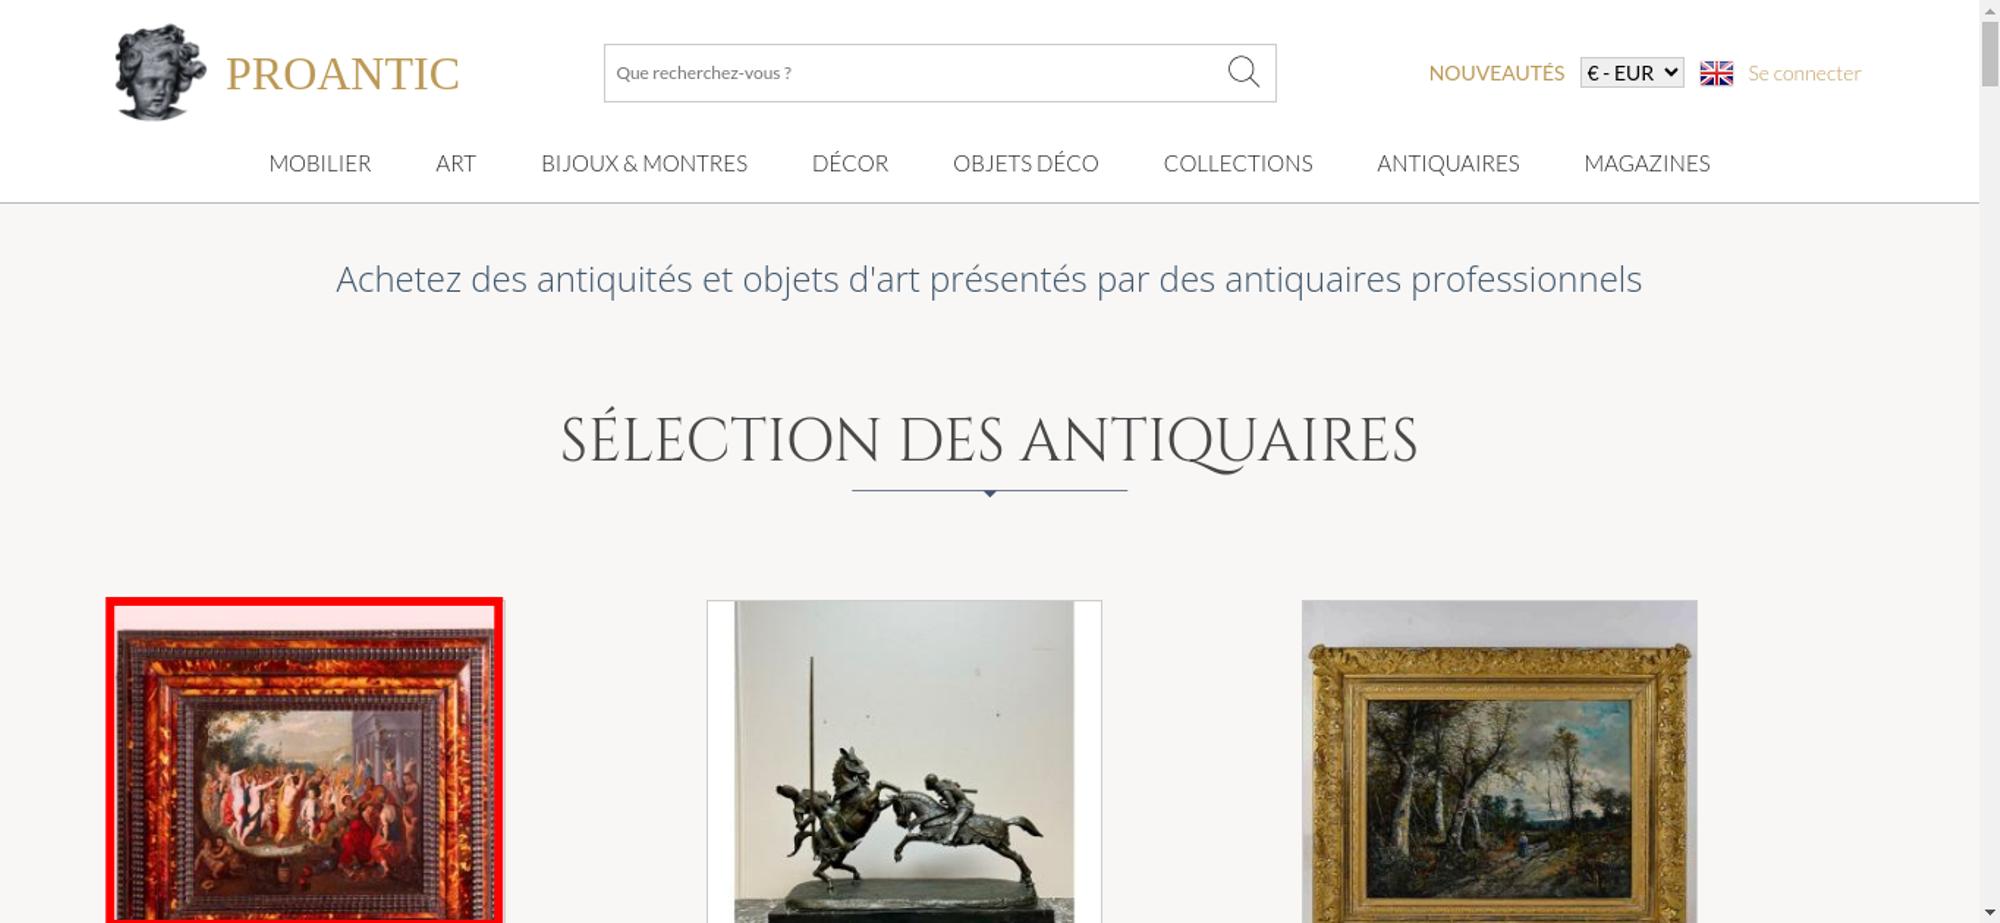Screen dimensions: 2000x923
Task: Open the Collections menu
Action: [x=1238, y=163]
